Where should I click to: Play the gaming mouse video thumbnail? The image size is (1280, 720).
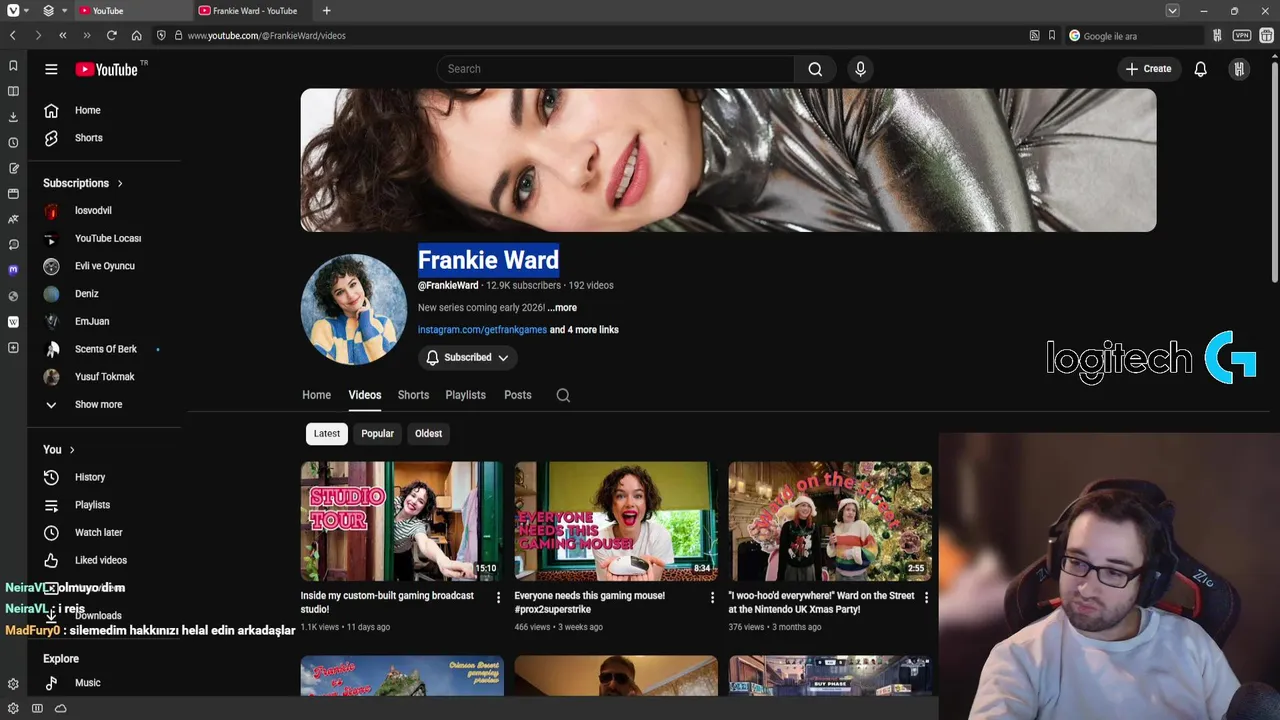pos(616,521)
